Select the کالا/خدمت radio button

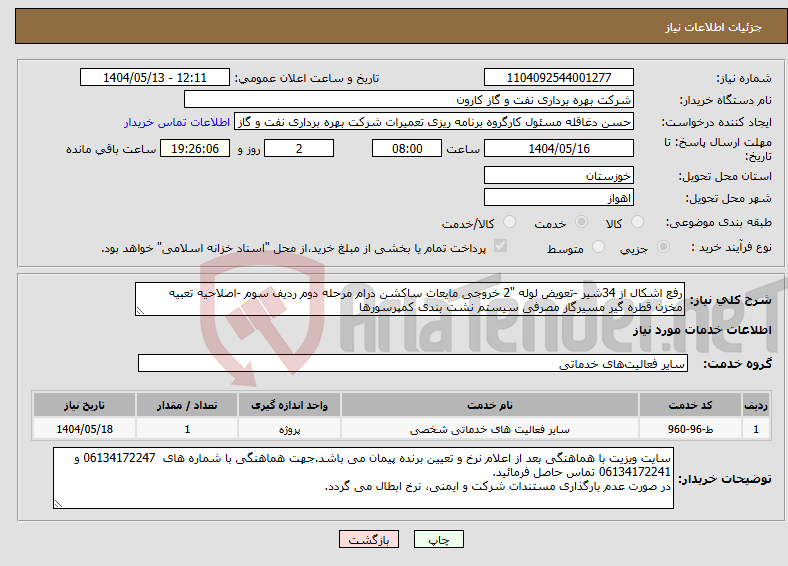pos(510,222)
